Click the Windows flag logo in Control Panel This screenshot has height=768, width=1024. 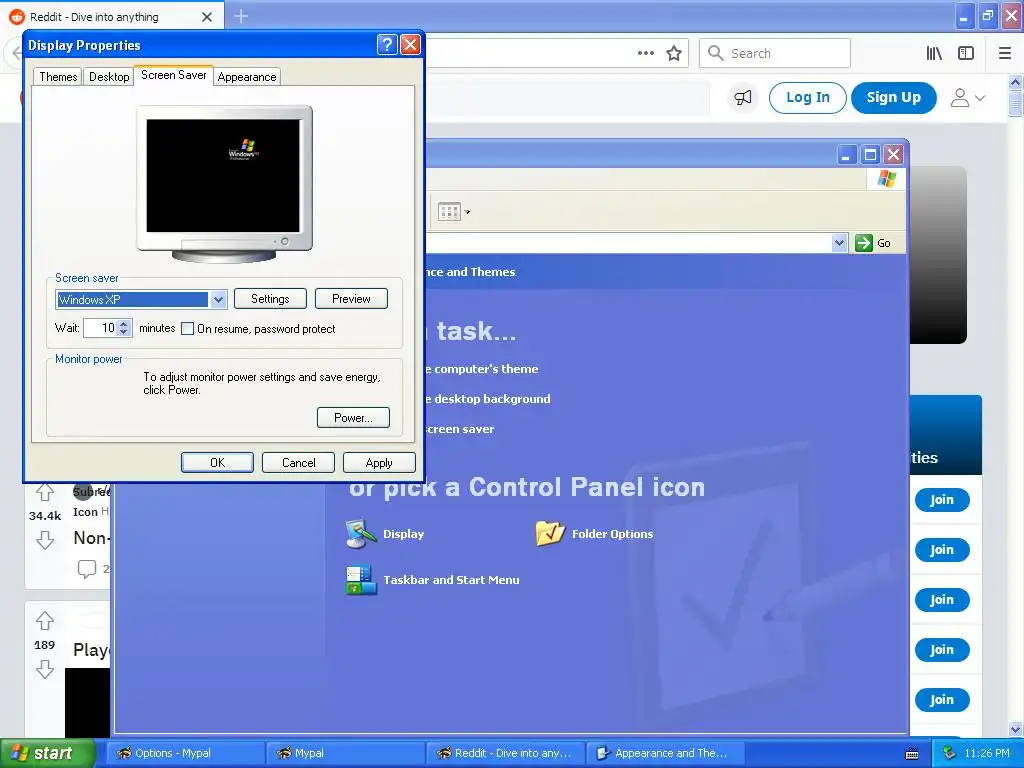[886, 178]
